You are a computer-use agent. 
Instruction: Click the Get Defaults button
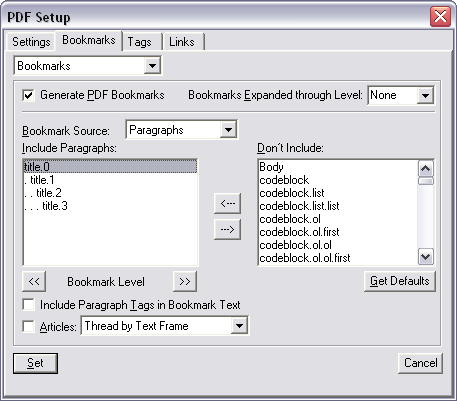(x=400, y=281)
